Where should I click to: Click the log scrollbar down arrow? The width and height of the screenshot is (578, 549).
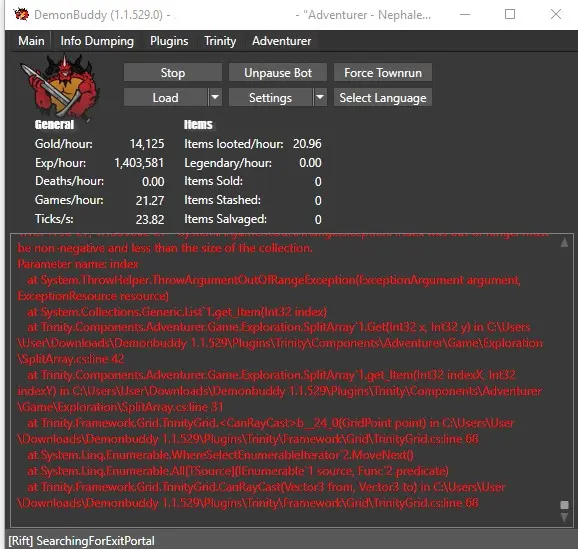click(x=564, y=518)
